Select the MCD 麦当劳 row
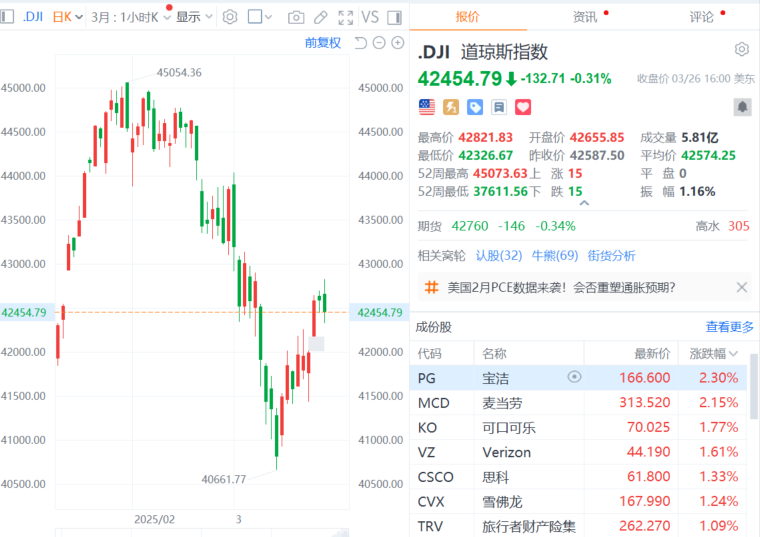The image size is (760, 537). 579,402
